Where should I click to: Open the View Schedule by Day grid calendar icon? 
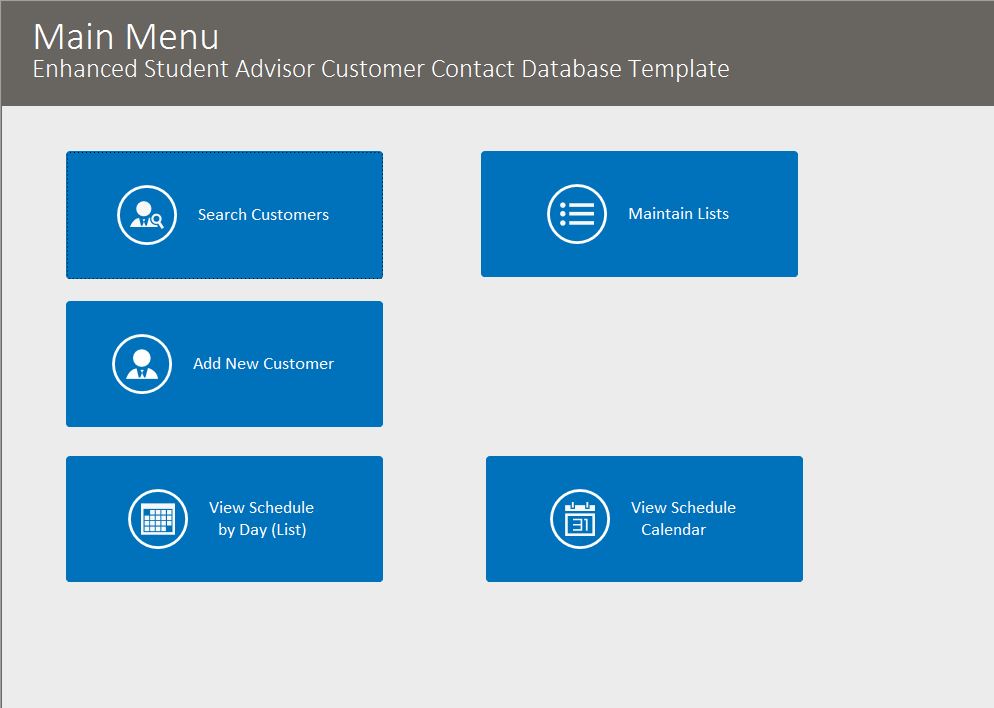pyautogui.click(x=158, y=518)
